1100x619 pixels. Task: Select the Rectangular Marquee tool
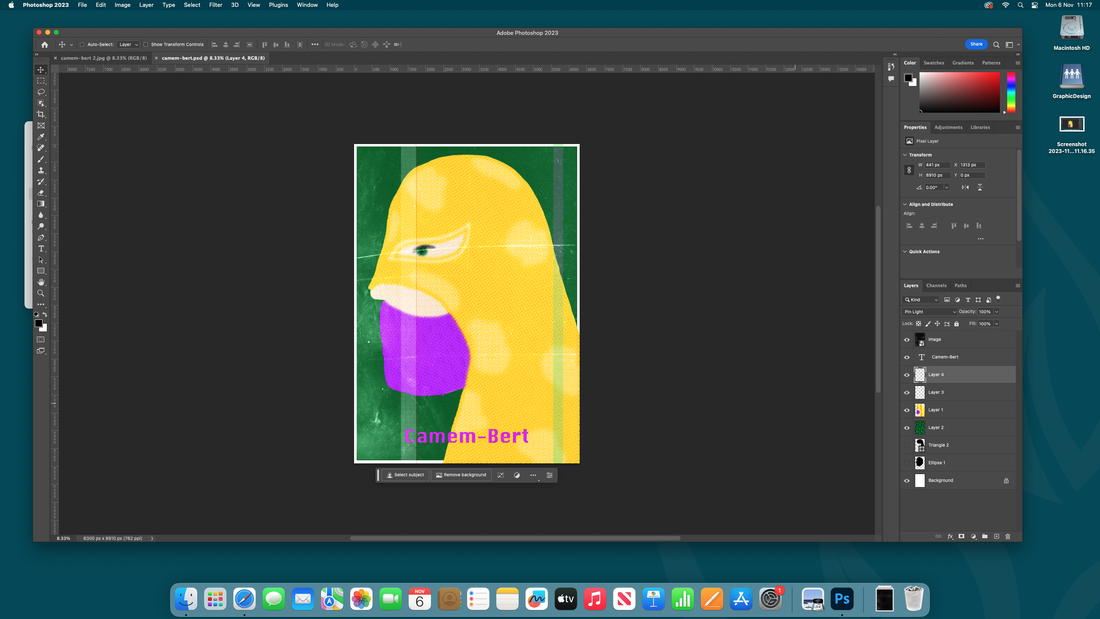click(41, 81)
